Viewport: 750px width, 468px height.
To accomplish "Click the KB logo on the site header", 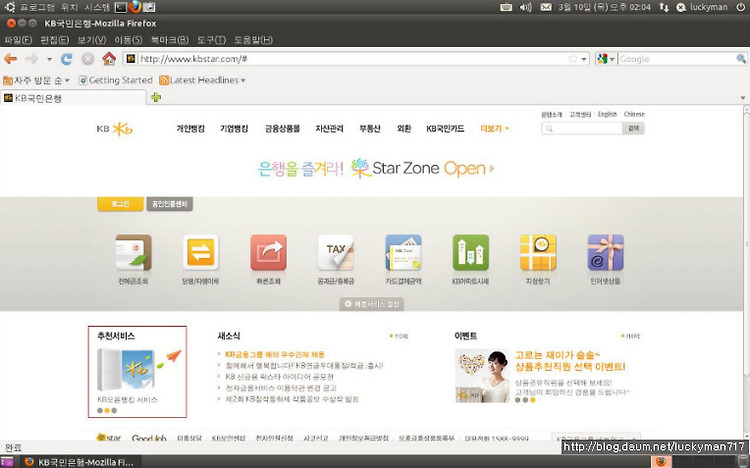I will click(114, 129).
